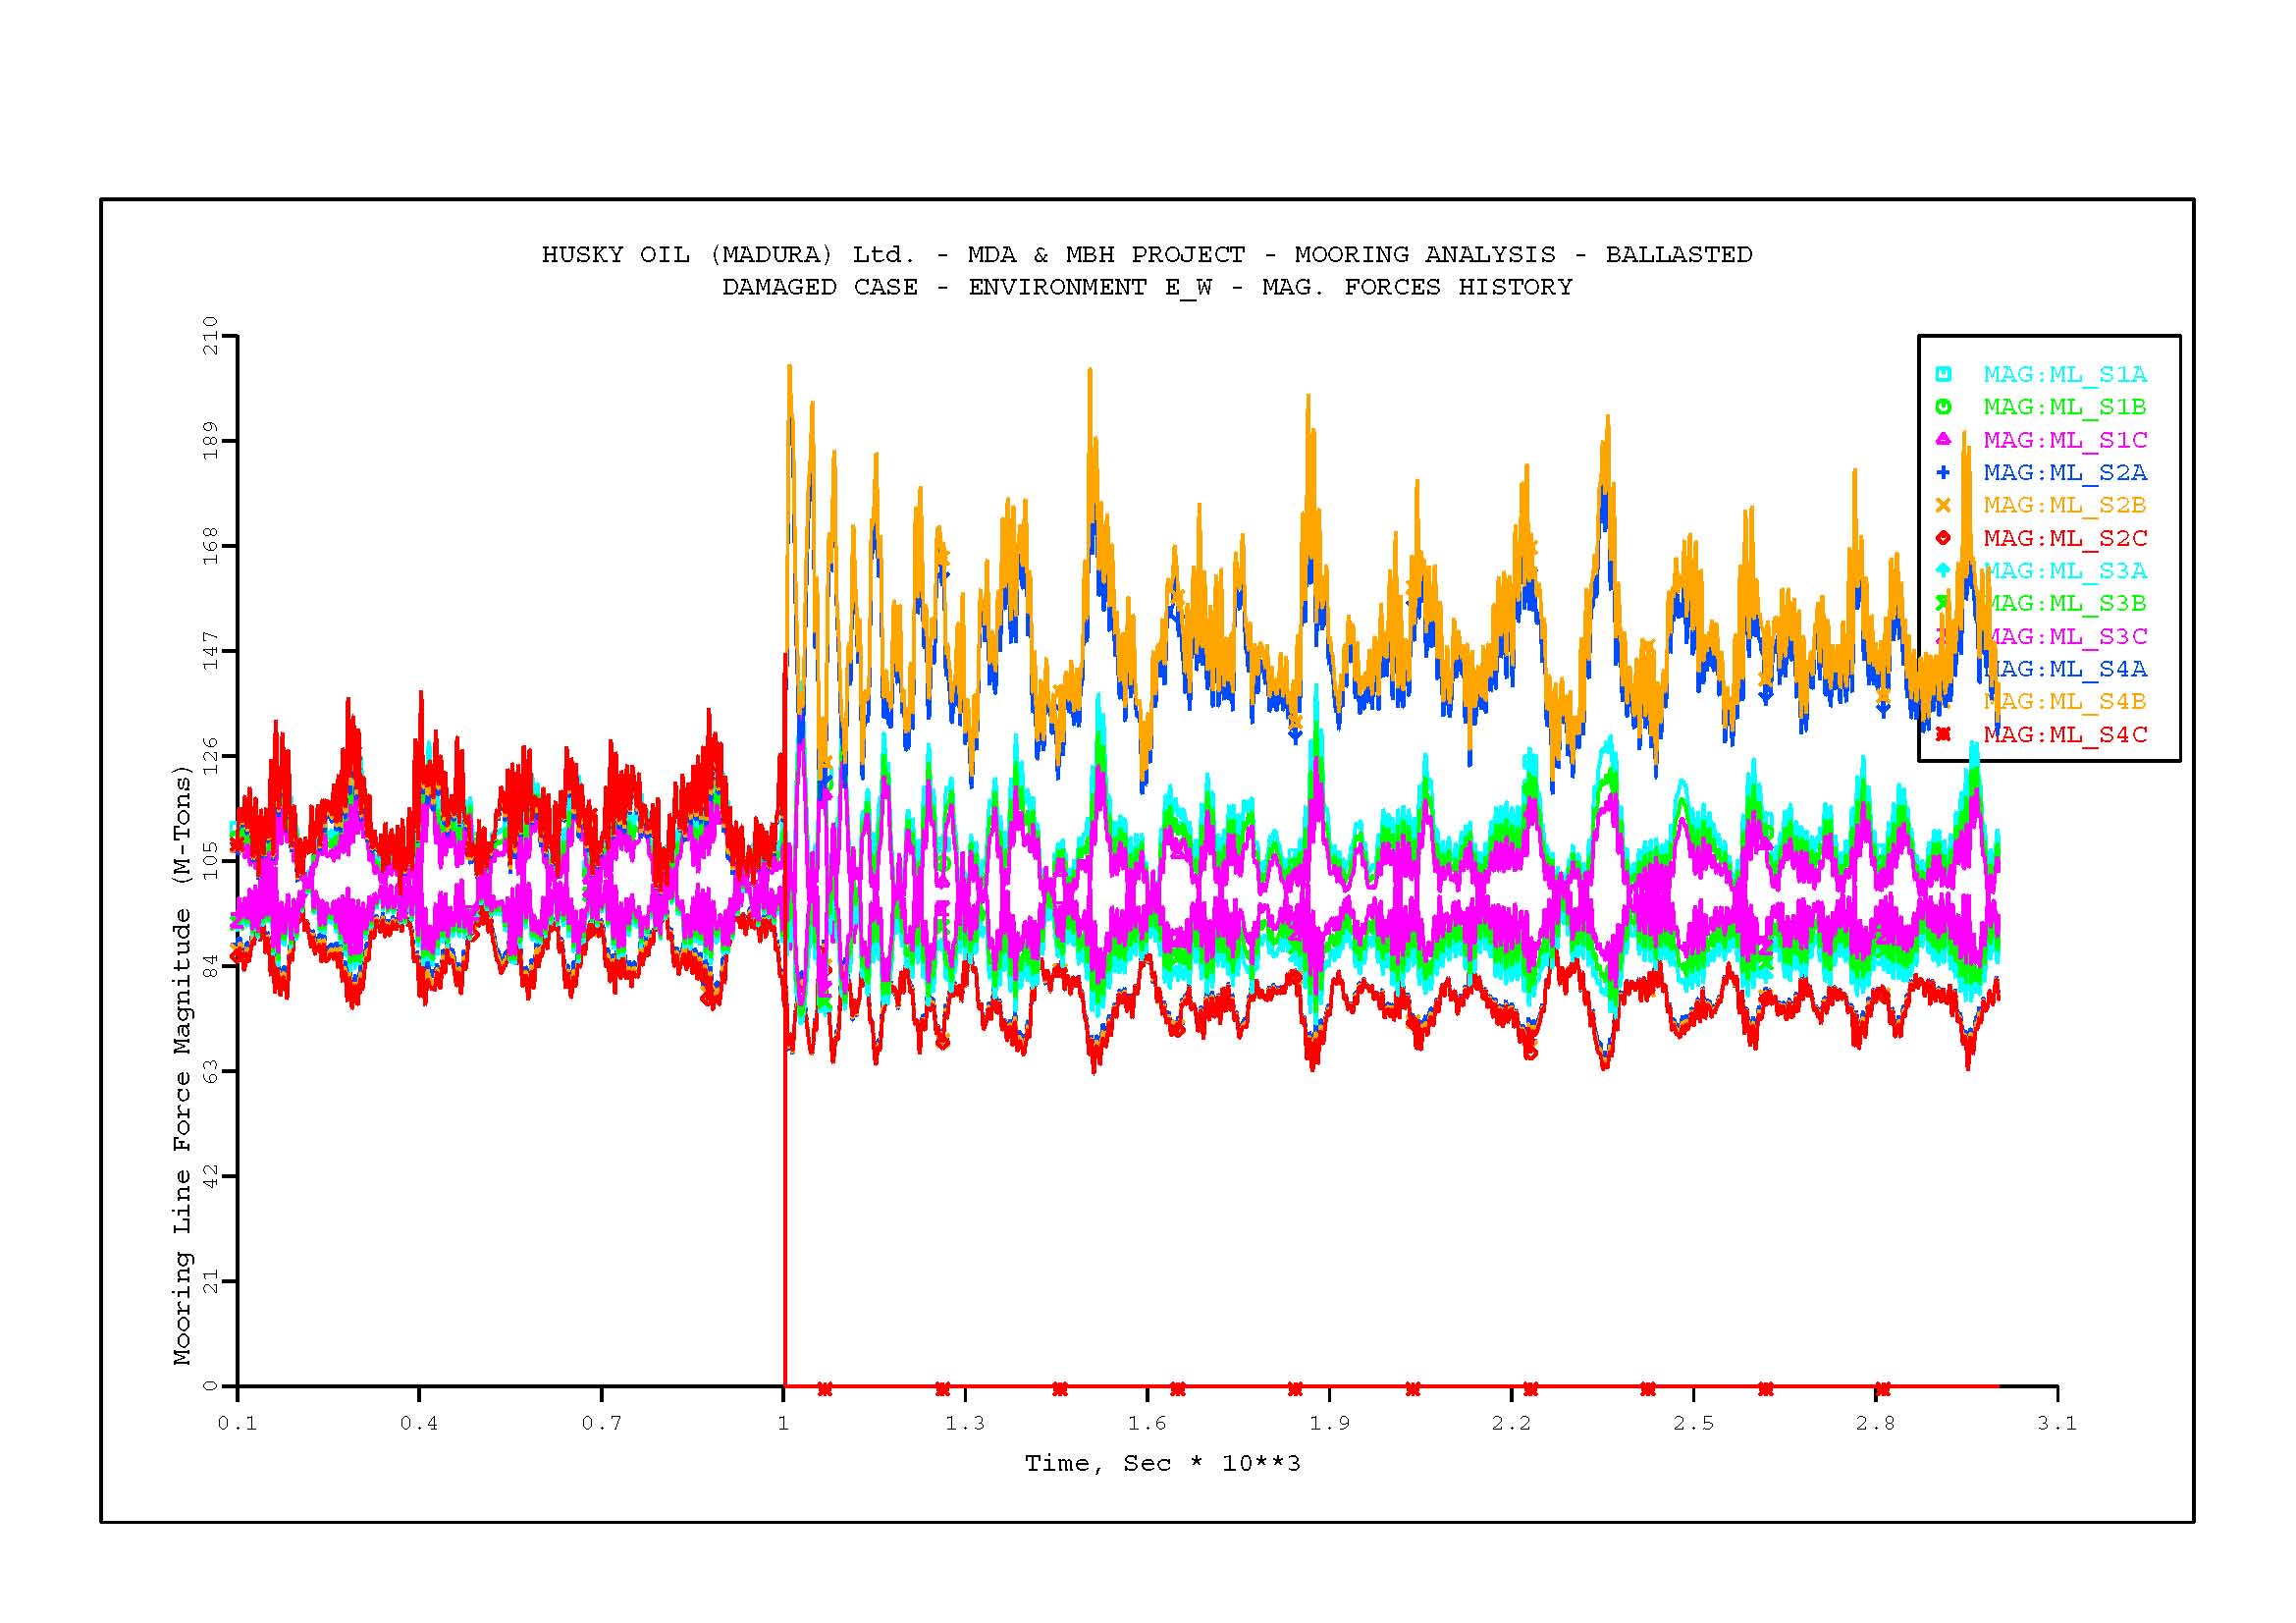Click the magenta triangle marker for ML_S1C
Image resolution: width=2296 pixels, height=1623 pixels.
point(1942,440)
